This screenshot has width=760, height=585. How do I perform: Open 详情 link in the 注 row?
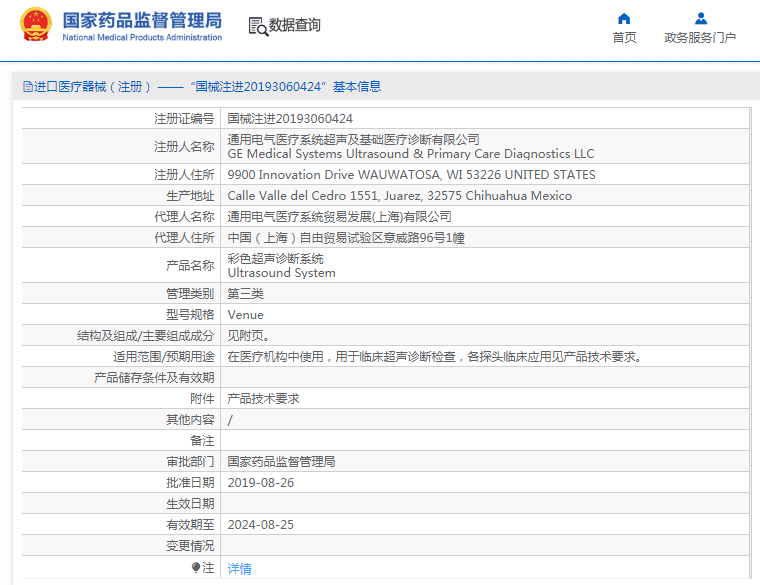239,568
